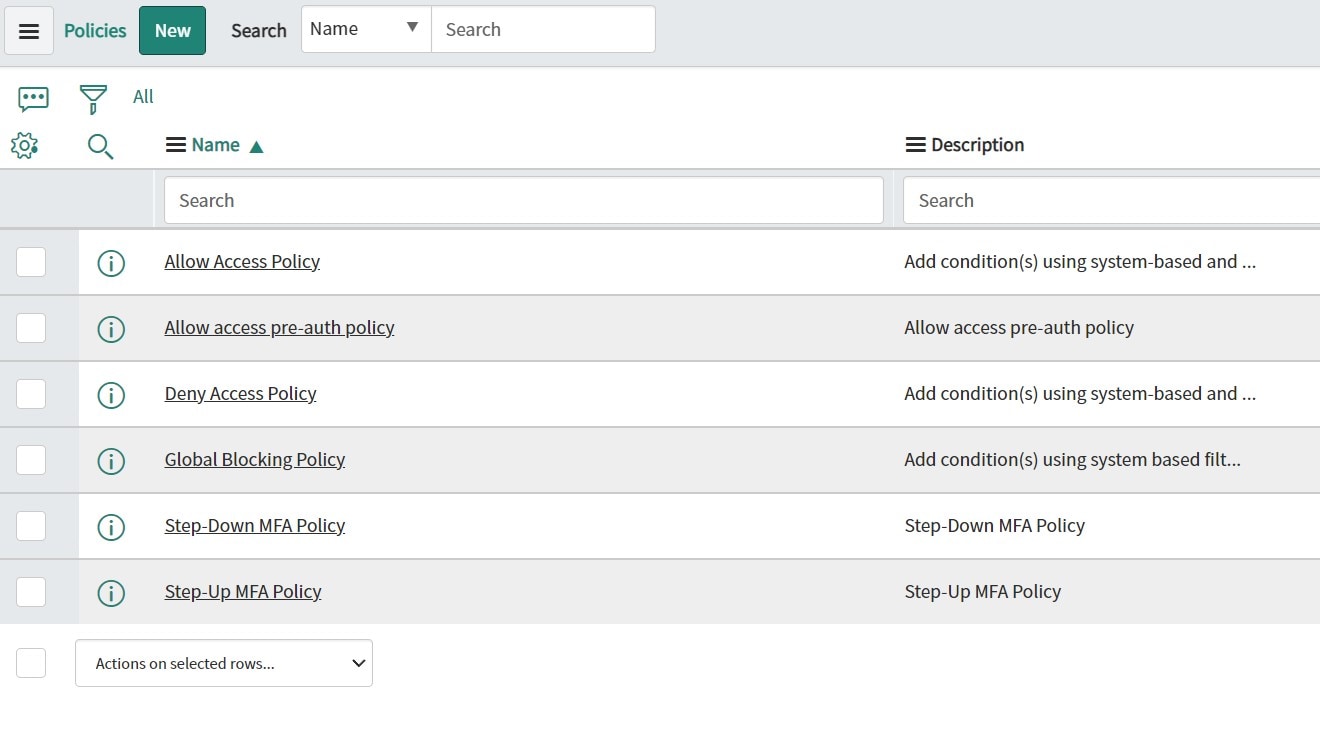Open the comments panel icon
1320x739 pixels.
[x=32, y=97]
